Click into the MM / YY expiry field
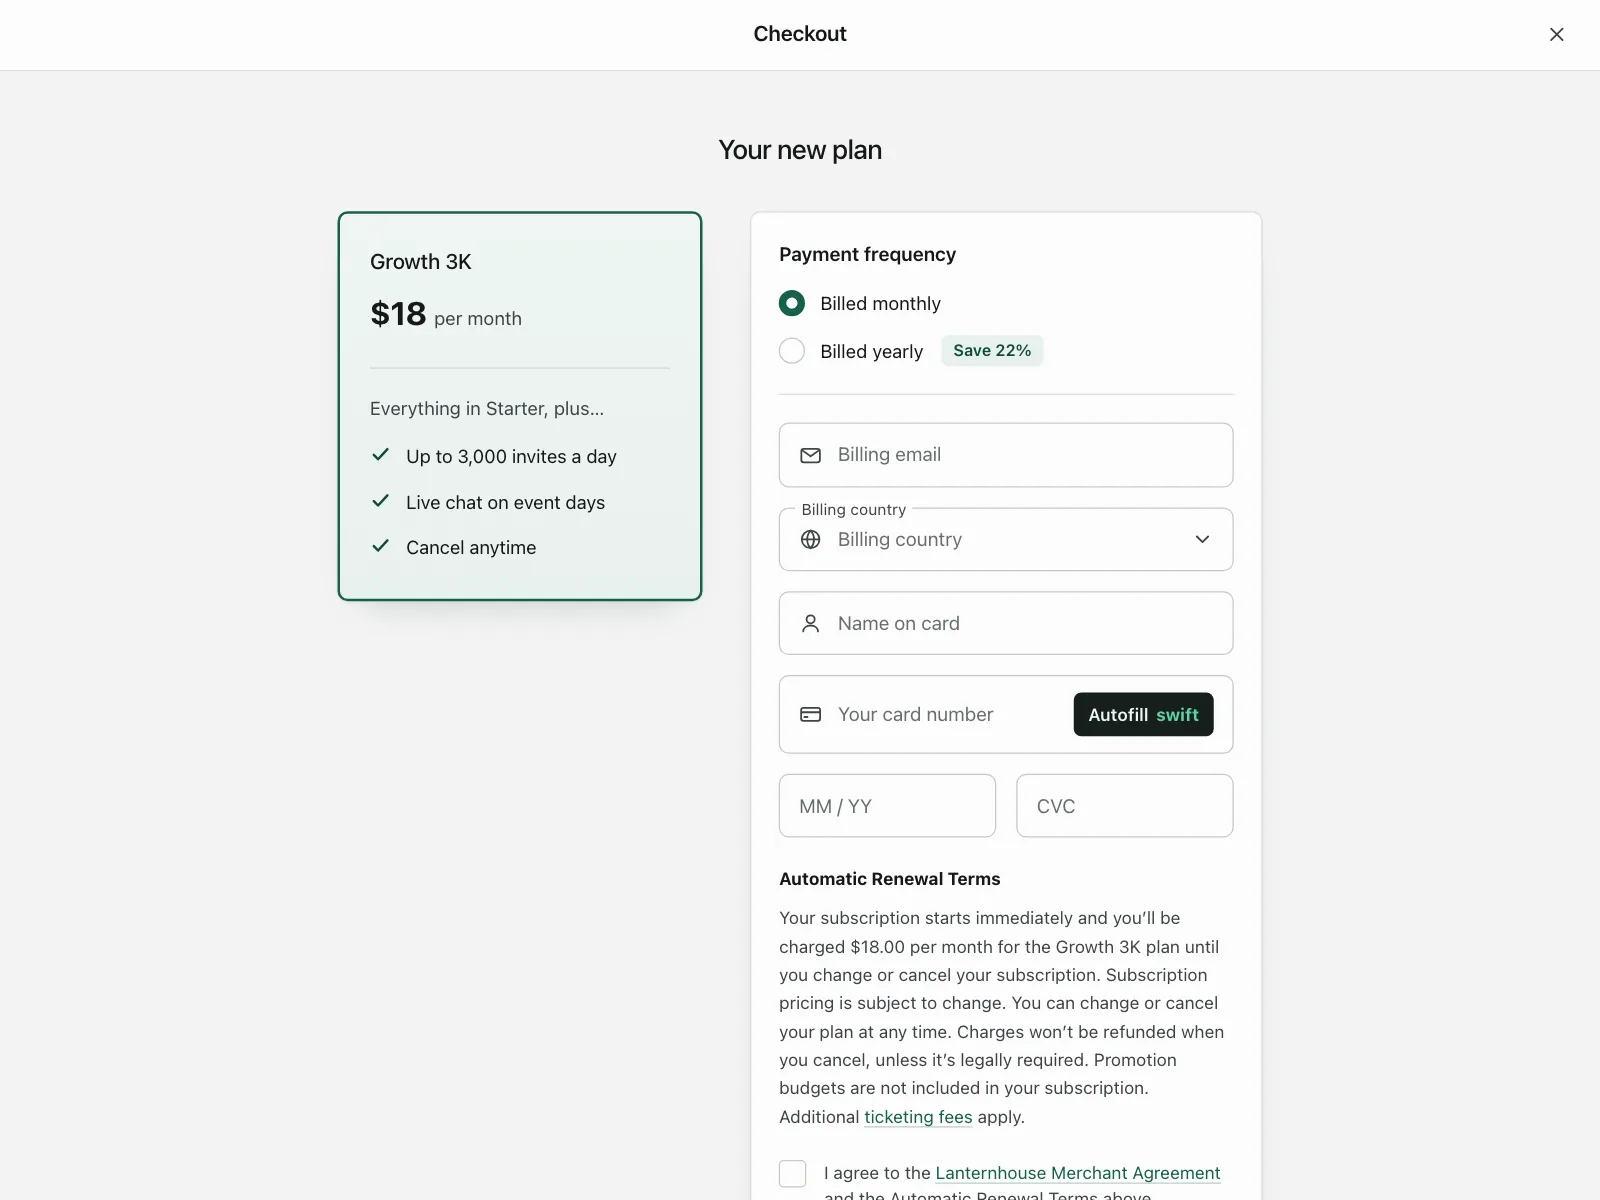The height and width of the screenshot is (1200, 1600). click(x=888, y=806)
